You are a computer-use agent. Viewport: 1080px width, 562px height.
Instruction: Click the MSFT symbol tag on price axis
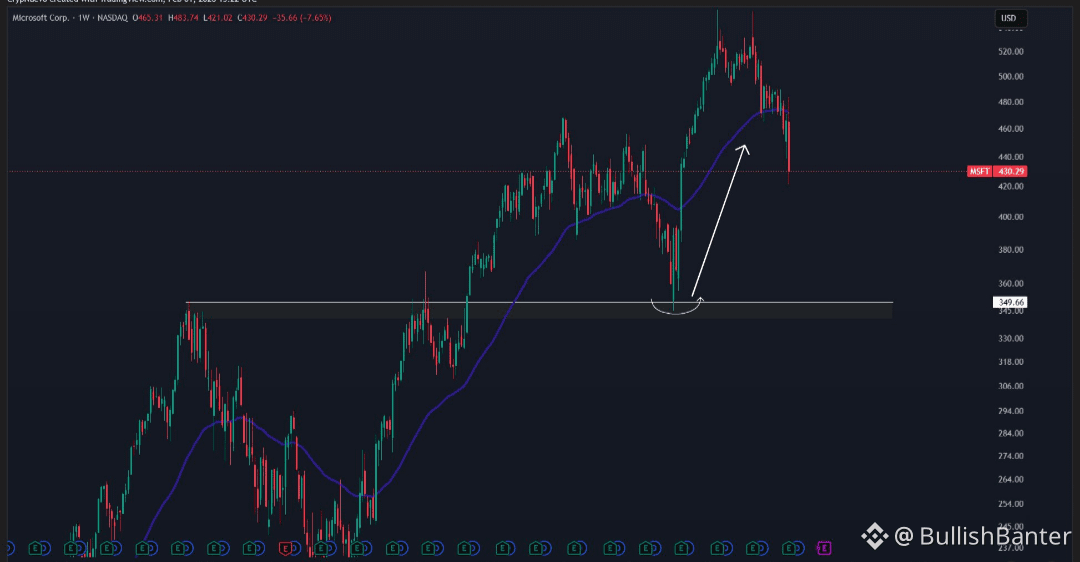coord(979,171)
